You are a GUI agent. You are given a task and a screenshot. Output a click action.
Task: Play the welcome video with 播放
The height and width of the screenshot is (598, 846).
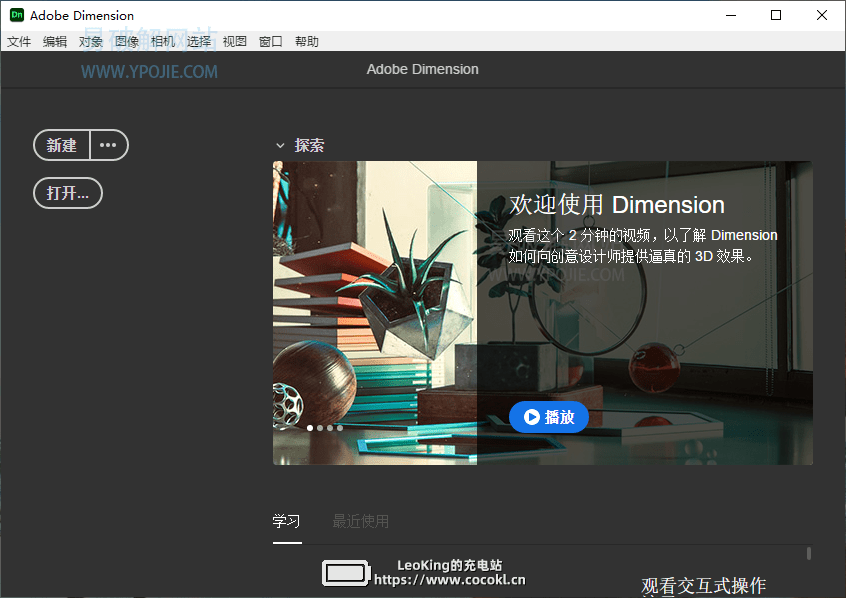tap(549, 417)
